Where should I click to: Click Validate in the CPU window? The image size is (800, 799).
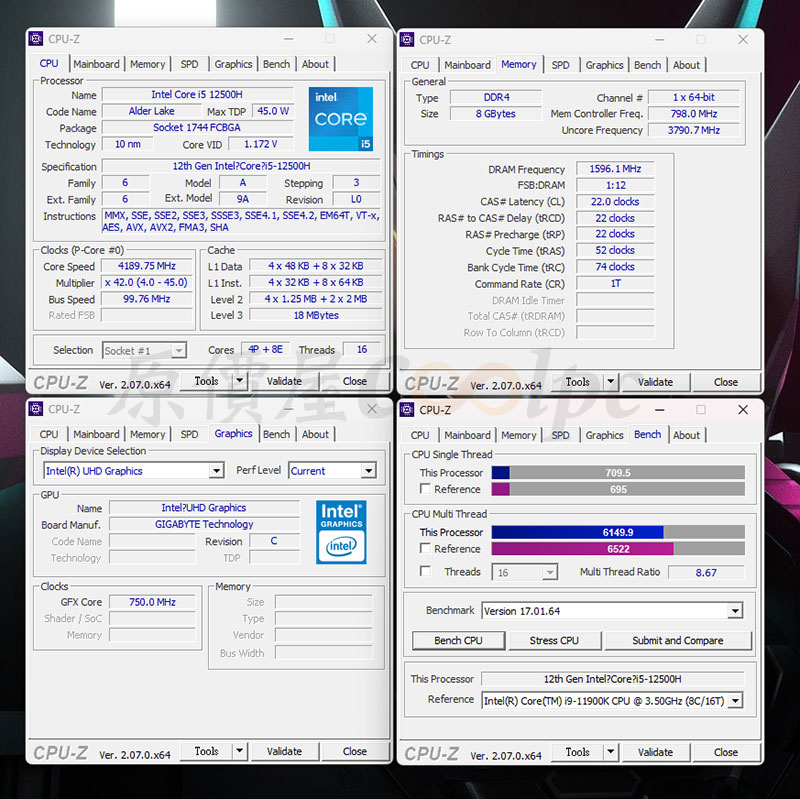(284, 381)
